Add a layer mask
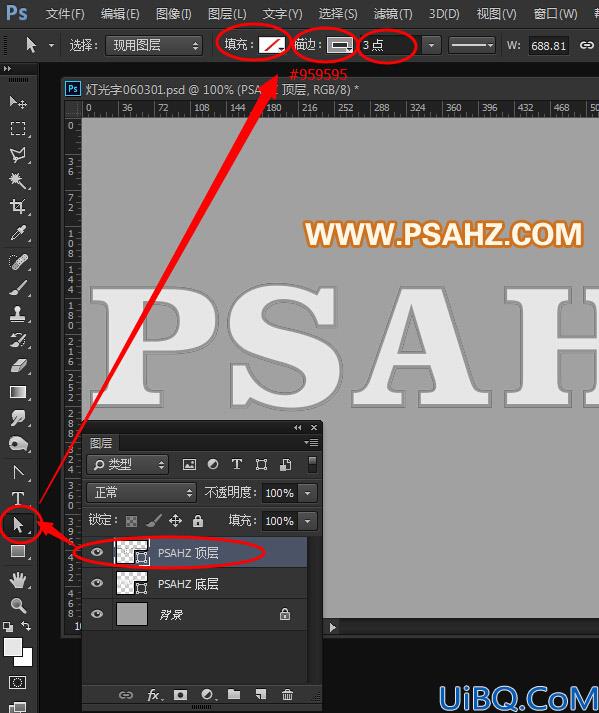The image size is (599, 713). pyautogui.click(x=181, y=695)
